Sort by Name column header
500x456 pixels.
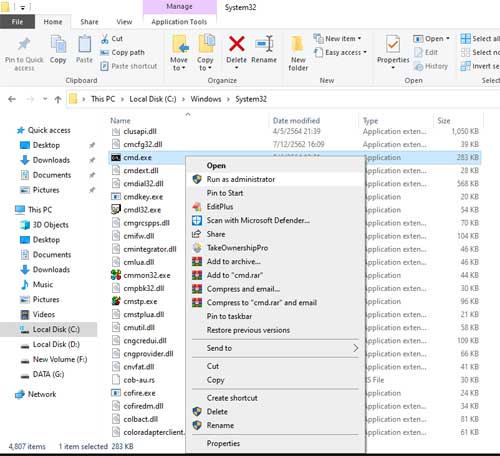click(x=120, y=121)
